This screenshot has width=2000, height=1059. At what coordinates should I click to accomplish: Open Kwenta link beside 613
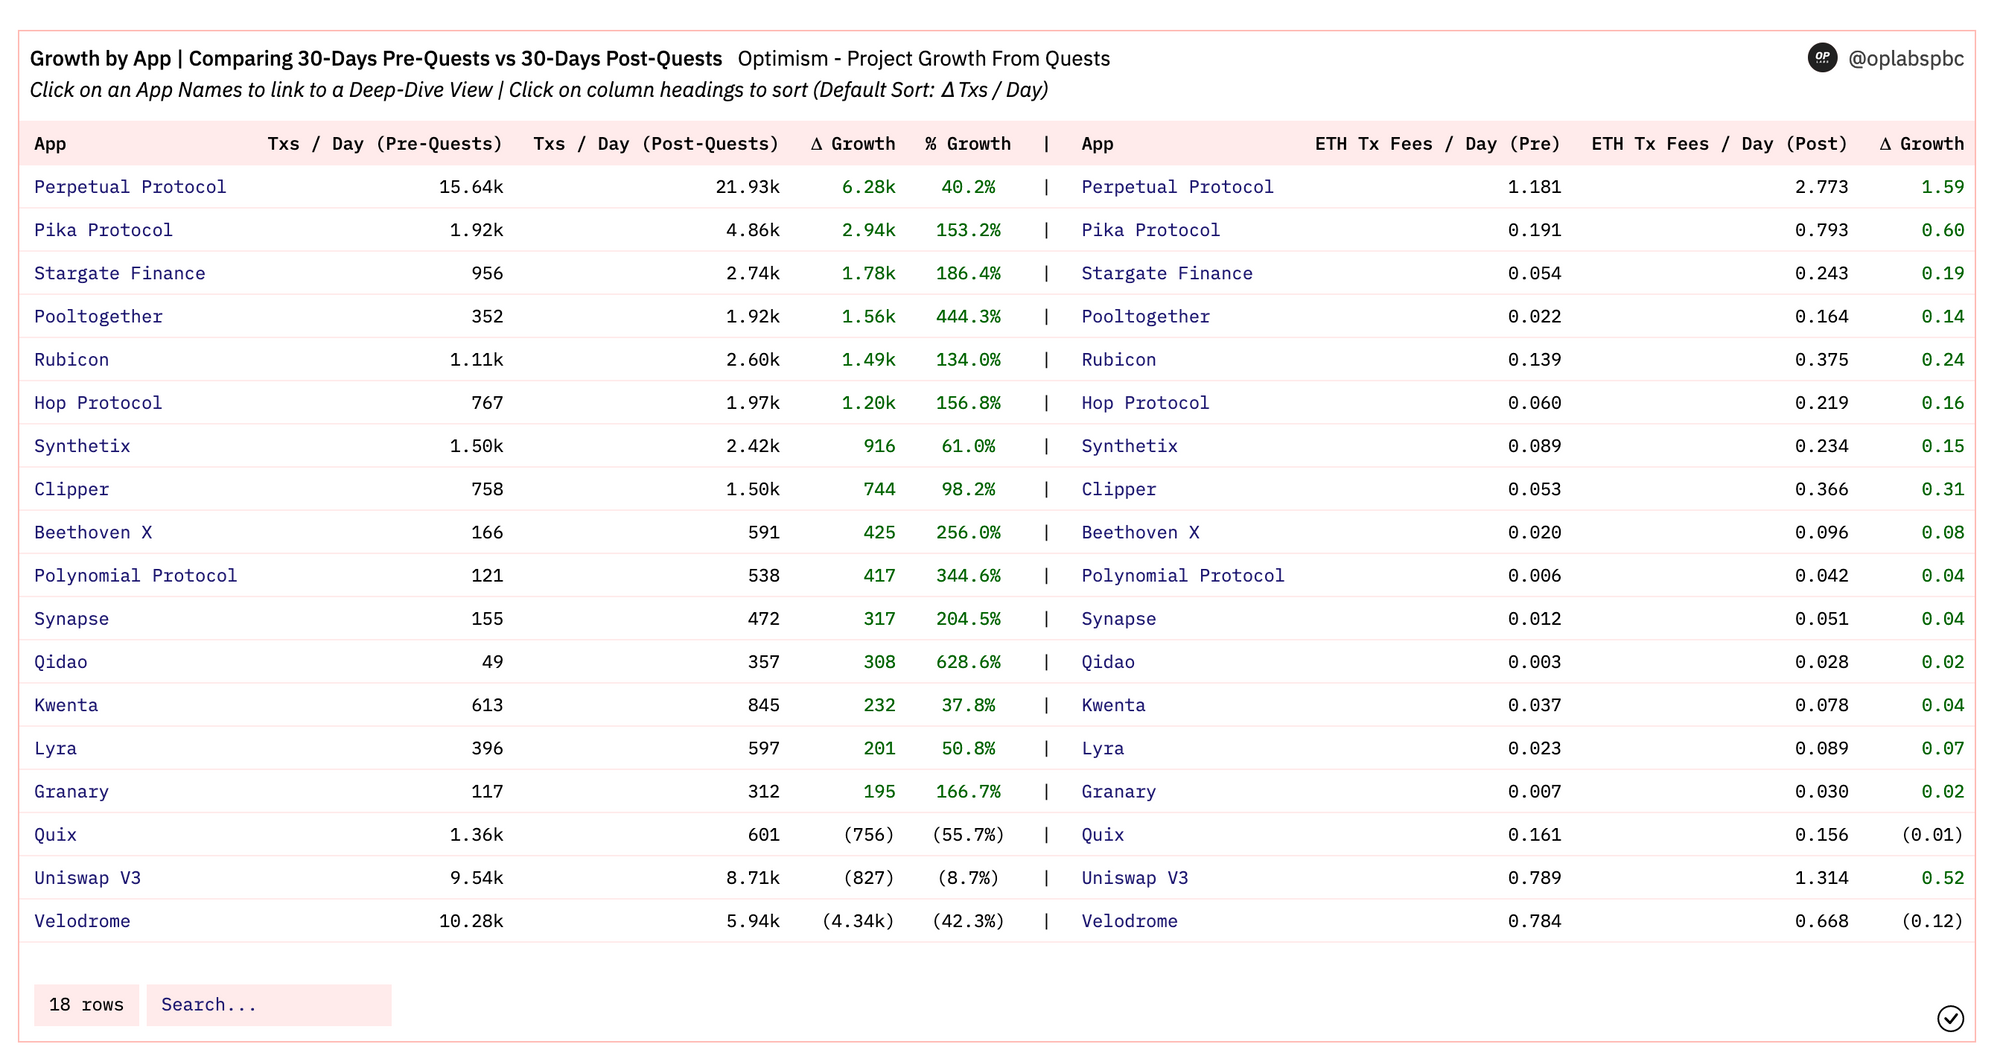(x=66, y=705)
